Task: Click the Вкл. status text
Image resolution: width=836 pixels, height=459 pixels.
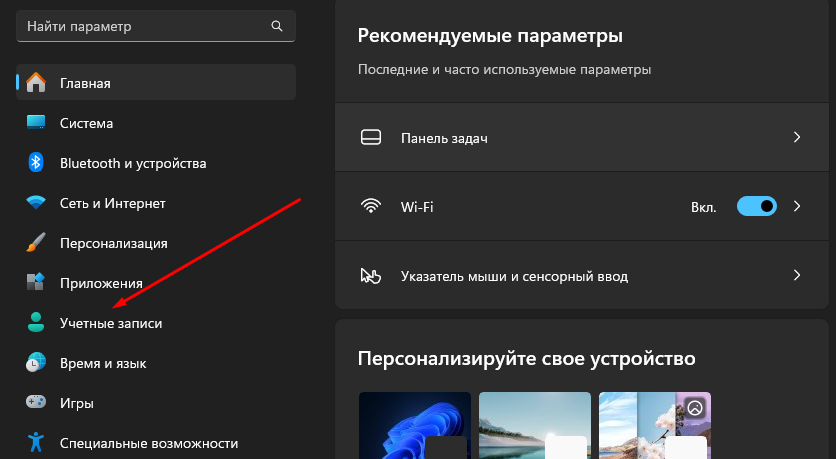Action: tap(703, 207)
